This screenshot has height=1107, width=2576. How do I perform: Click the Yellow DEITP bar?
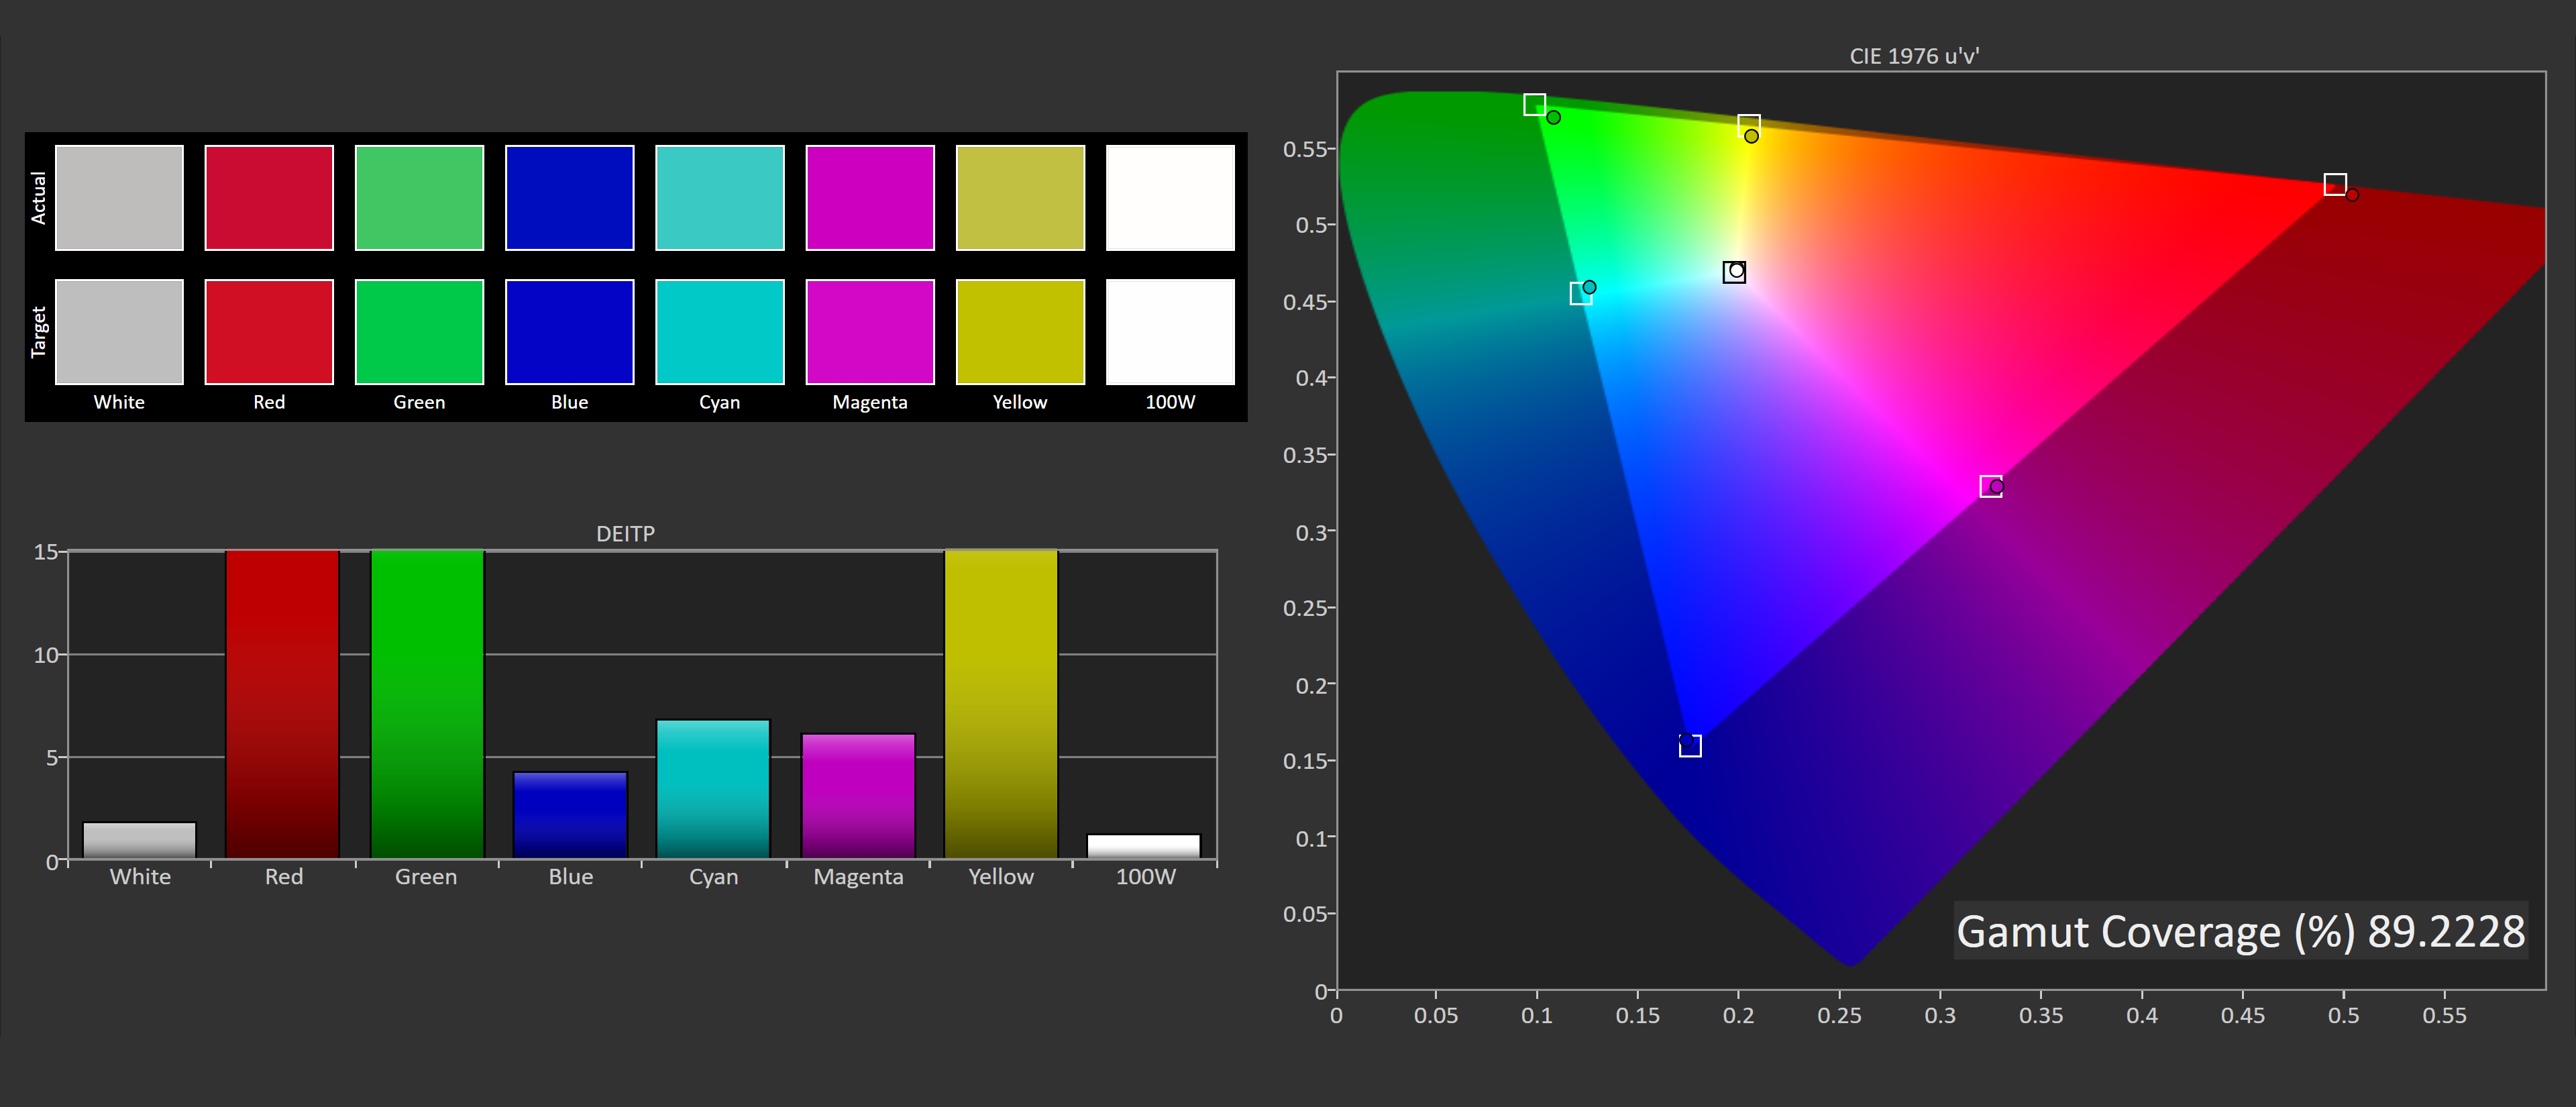tap(1001, 704)
